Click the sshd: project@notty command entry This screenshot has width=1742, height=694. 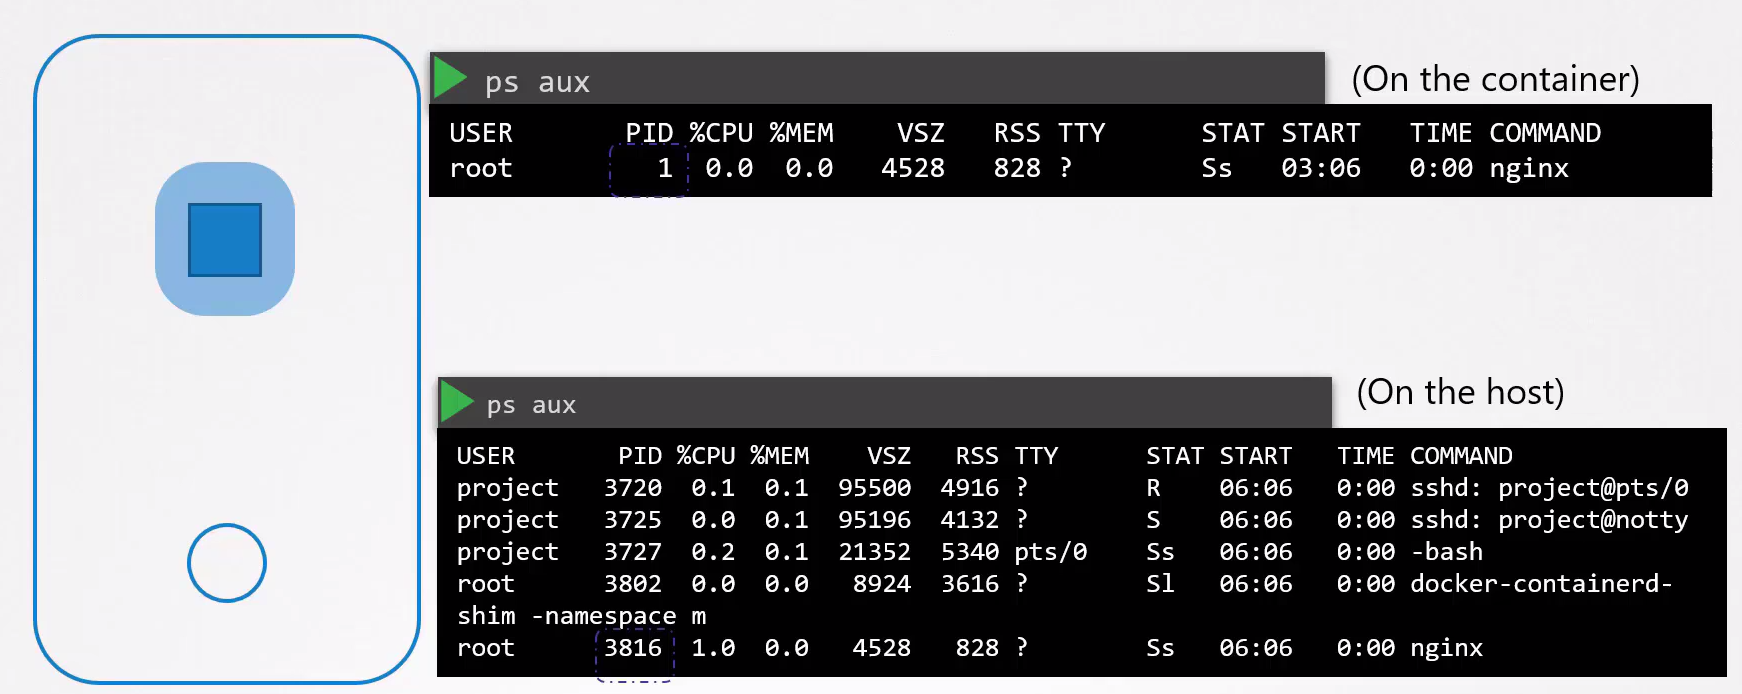1548,520
